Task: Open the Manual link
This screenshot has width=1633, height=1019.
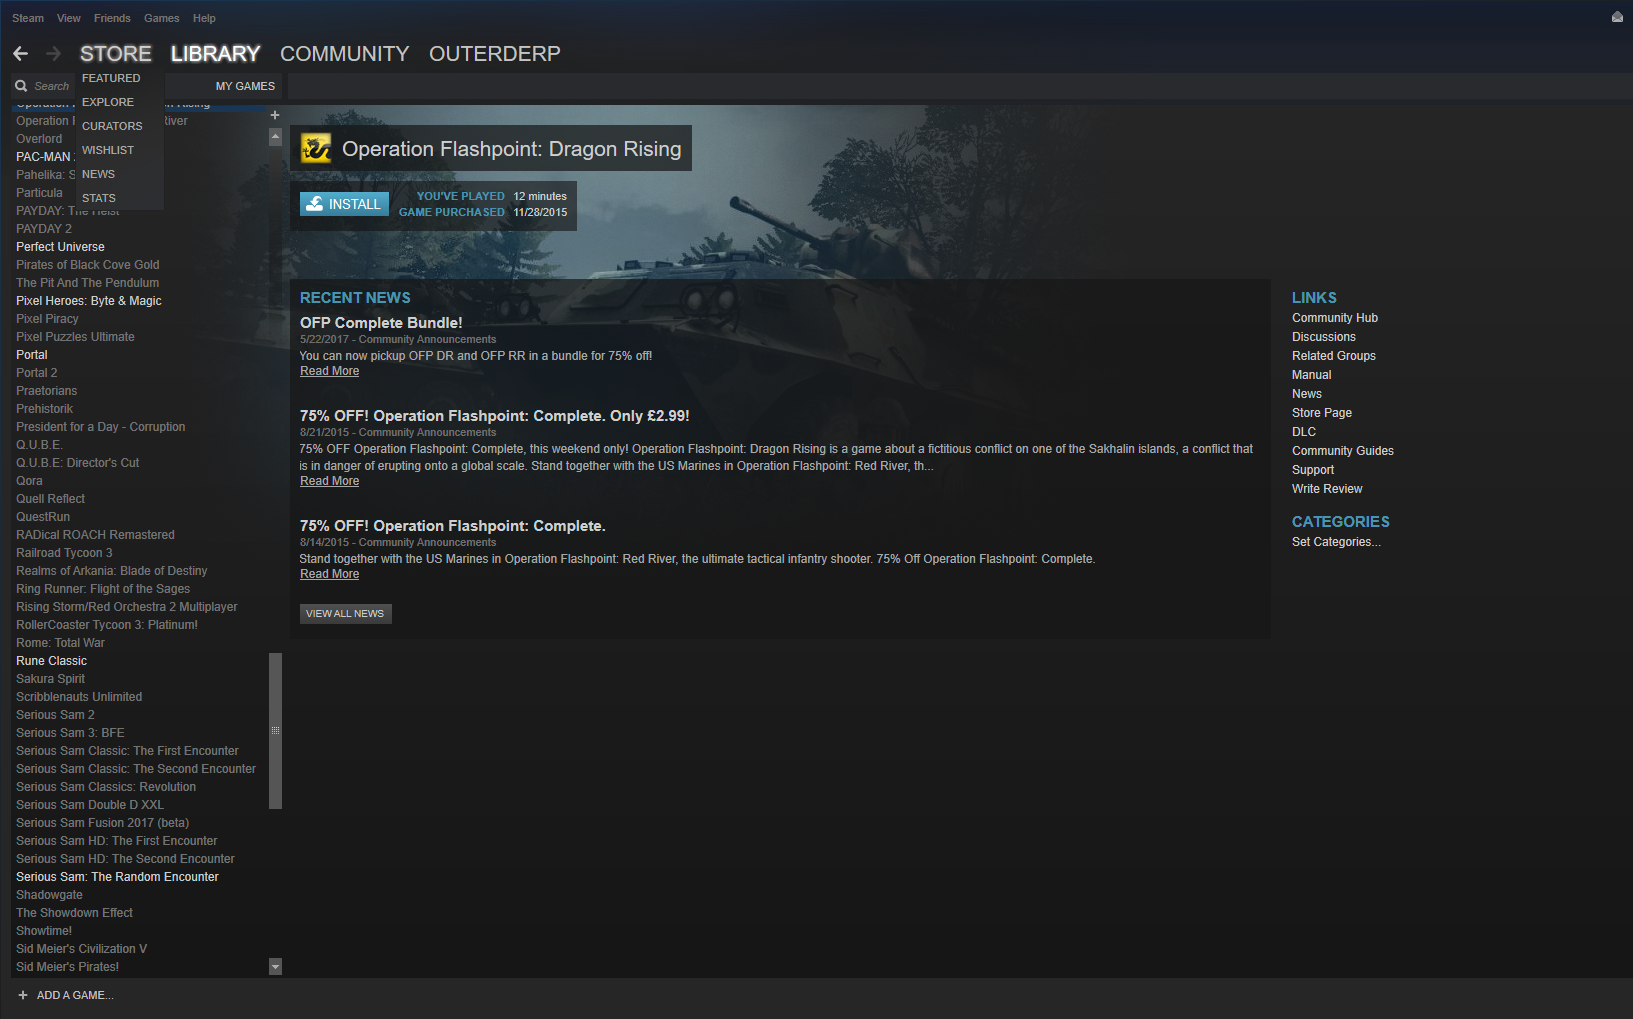Action: click(1312, 375)
